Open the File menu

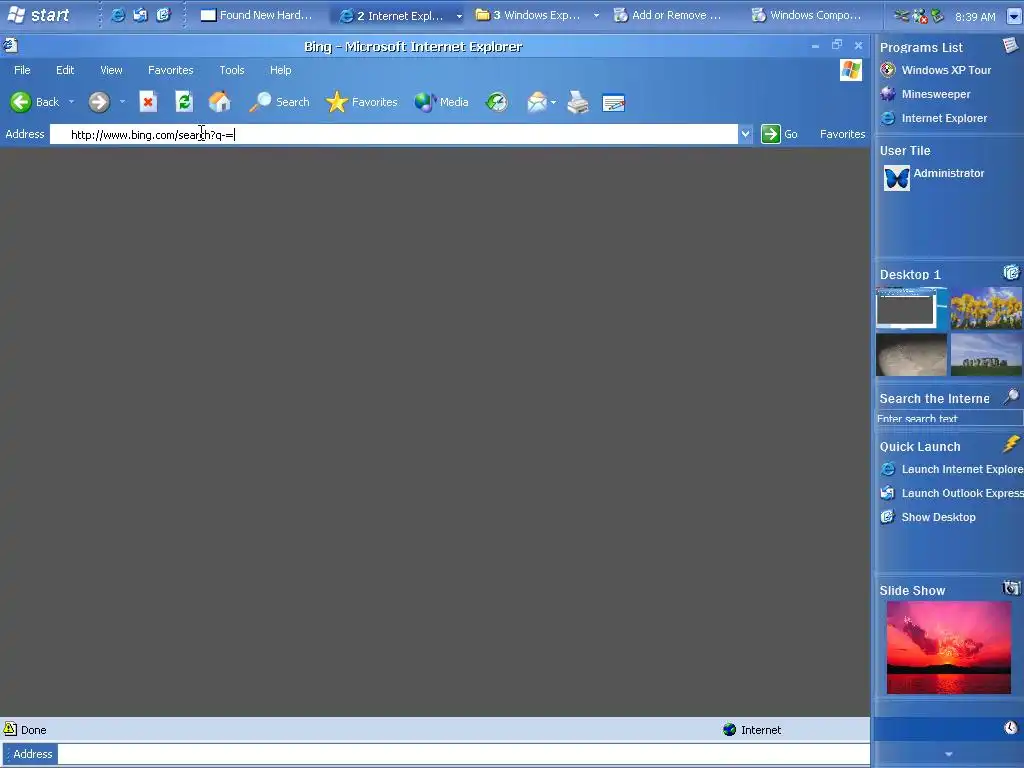(22, 70)
